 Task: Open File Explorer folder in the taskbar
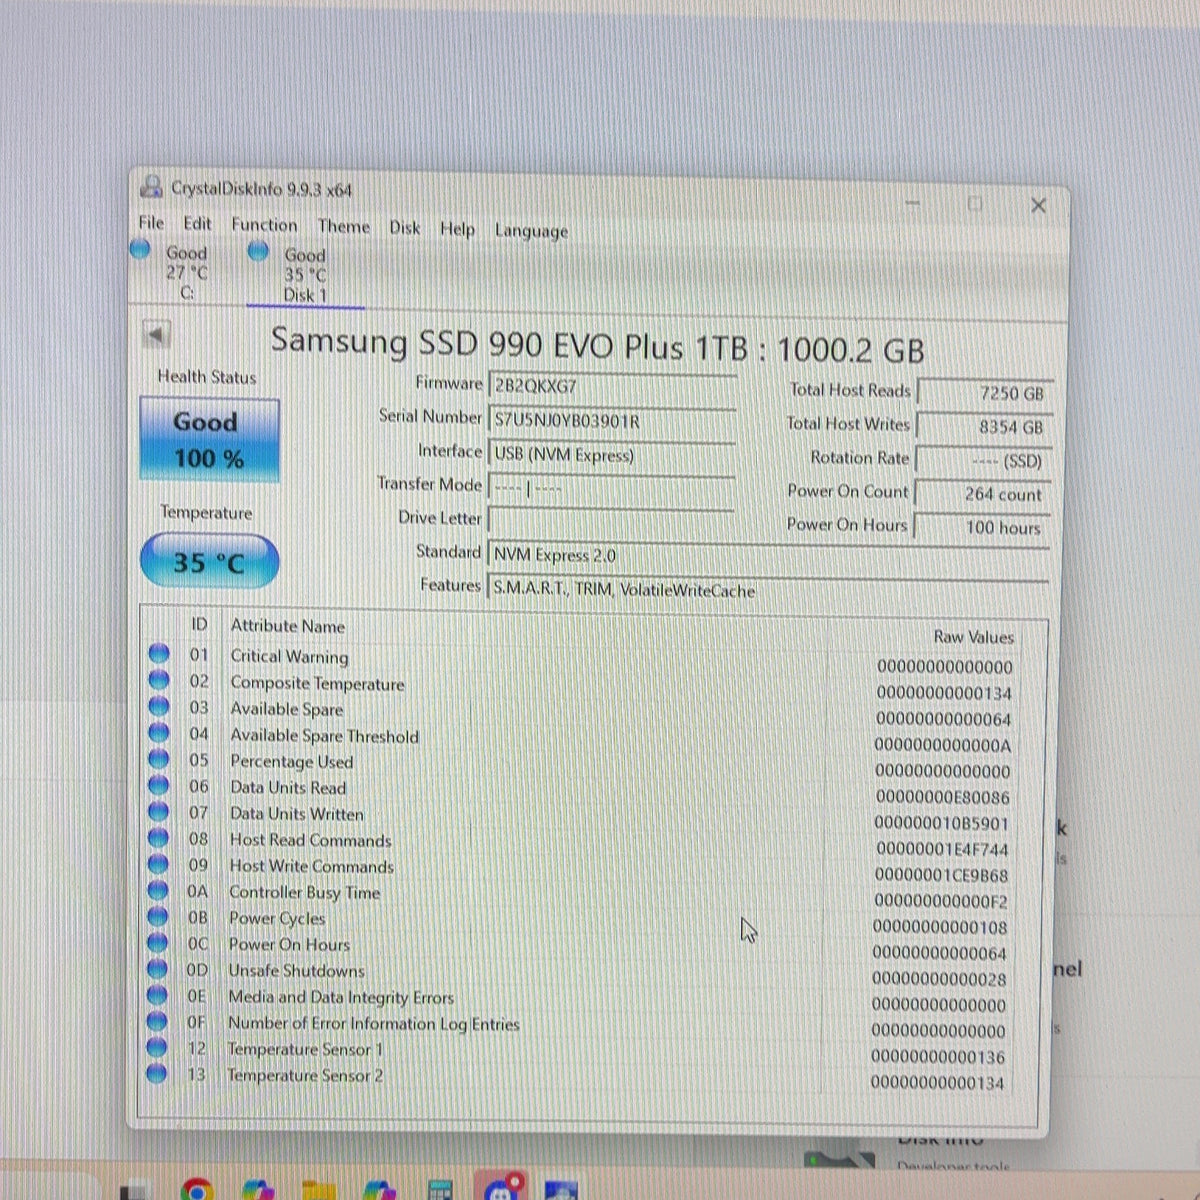click(319, 1190)
